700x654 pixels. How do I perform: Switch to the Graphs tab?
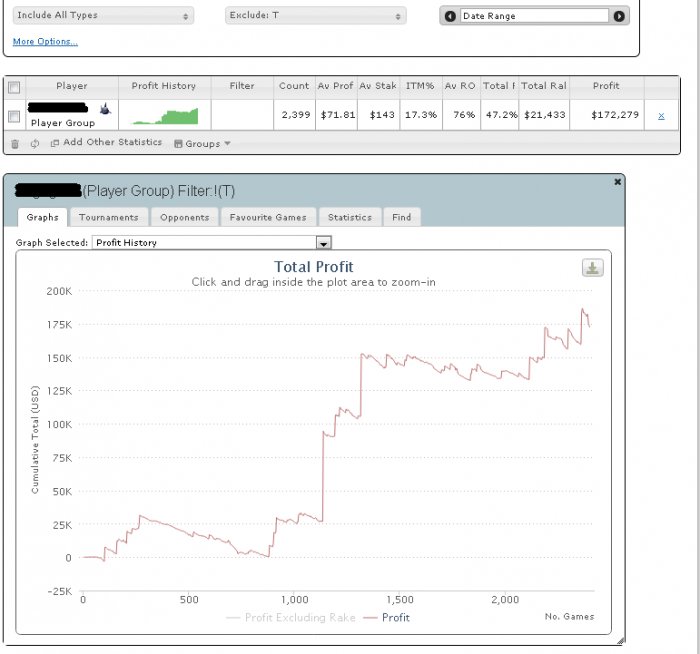[x=42, y=217]
